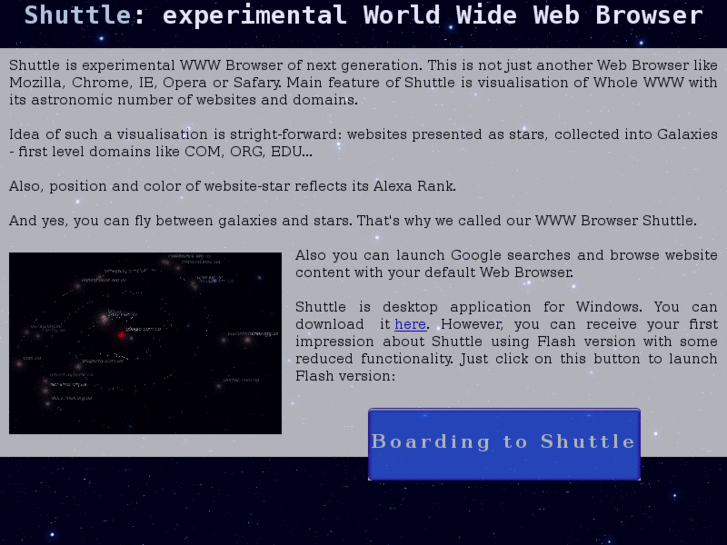The height and width of the screenshot is (545, 727).
Task: Click the sentence 'Also, position and color of website-star reflects its Alexa Rank.'
Action: pos(232,186)
